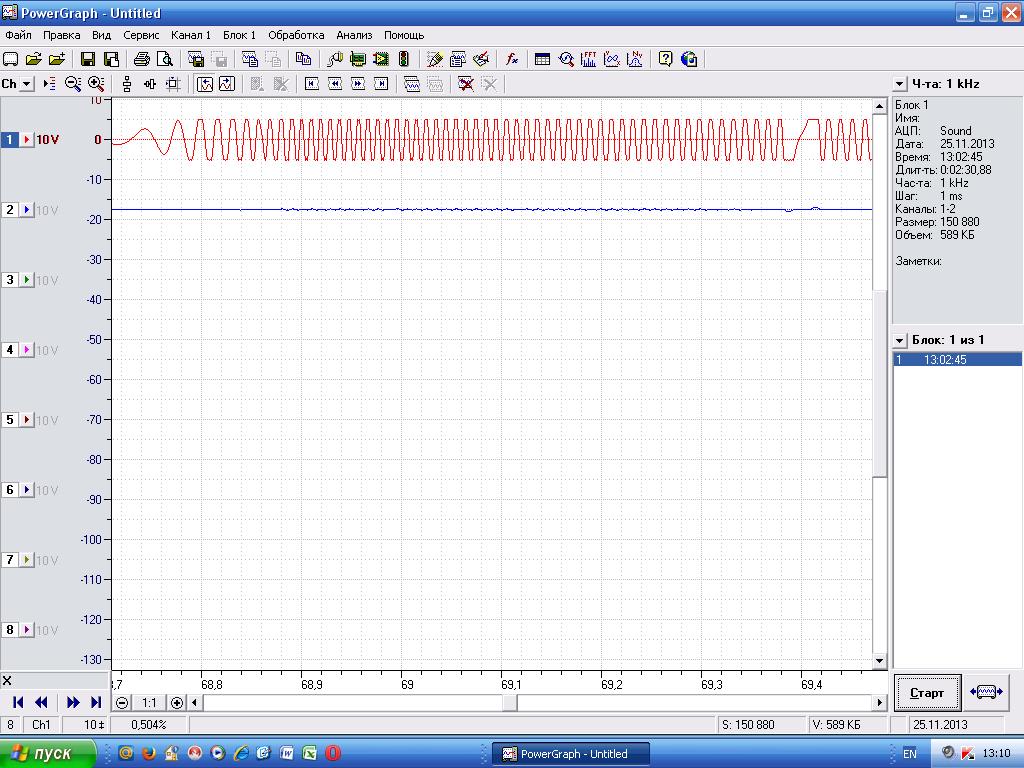Enable channel 3 in the channel list
The width and height of the screenshot is (1024, 768).
10,280
